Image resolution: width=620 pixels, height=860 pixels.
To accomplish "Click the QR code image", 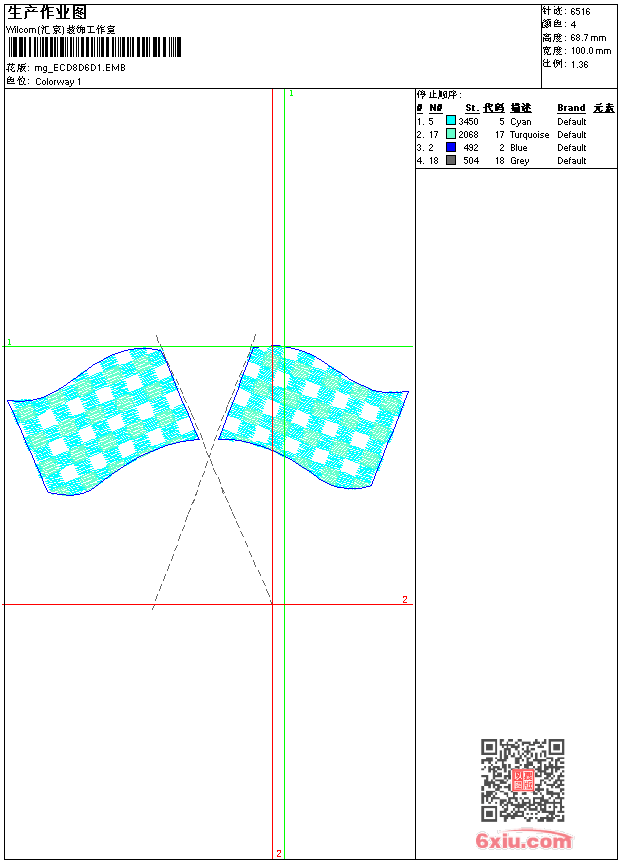I will pyautogui.click(x=522, y=780).
